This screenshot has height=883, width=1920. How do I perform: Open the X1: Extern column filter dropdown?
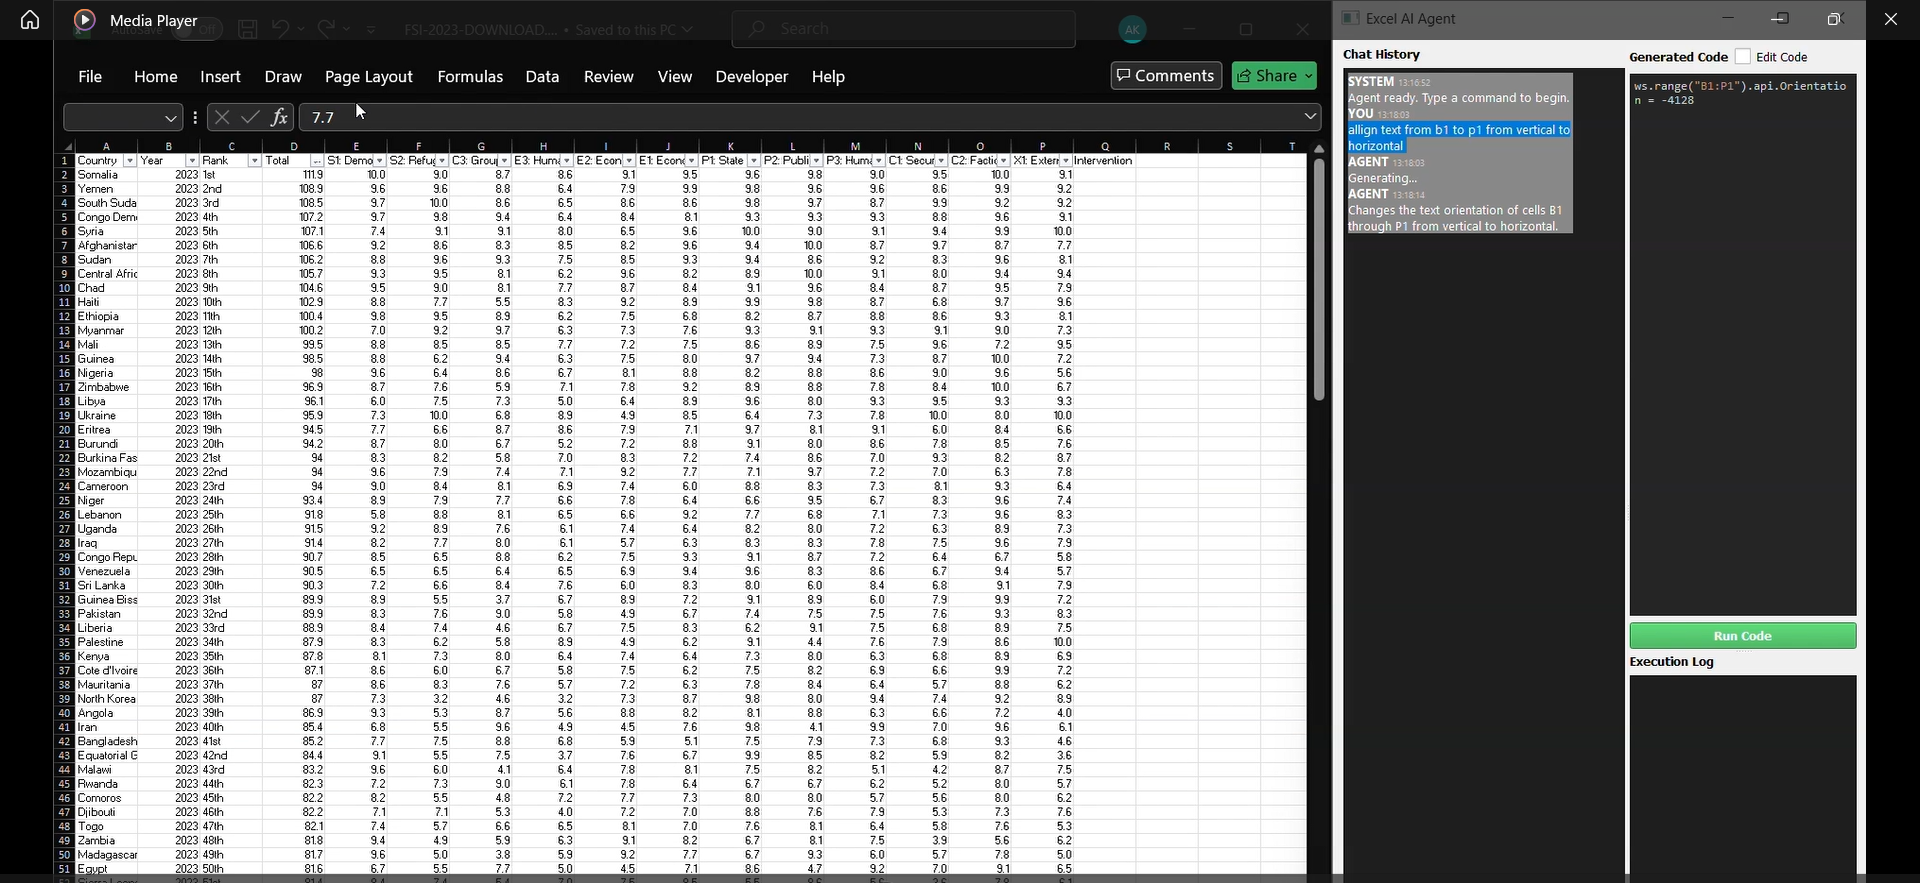pyautogui.click(x=1066, y=161)
